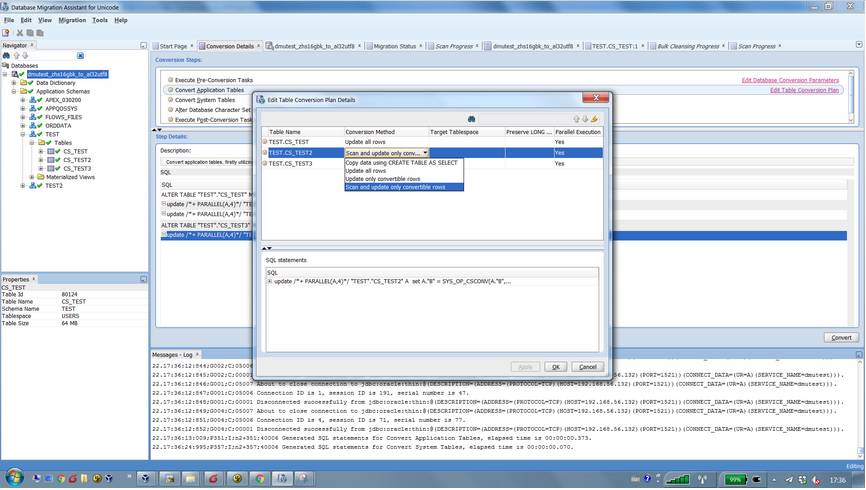Expand the Data Dictionary node
The image size is (866, 490).
click(x=14, y=83)
